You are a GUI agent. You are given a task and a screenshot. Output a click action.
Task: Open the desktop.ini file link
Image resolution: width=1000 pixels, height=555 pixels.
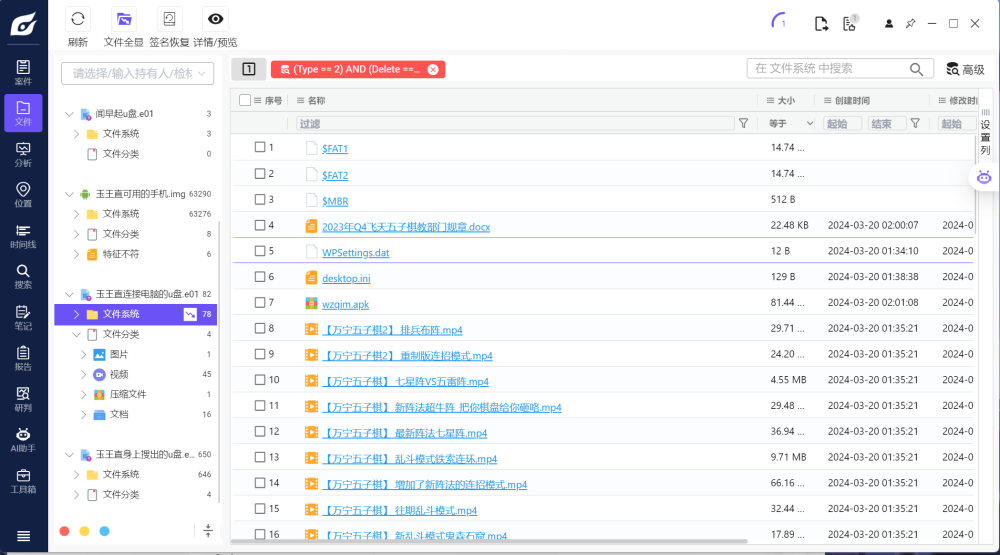[346, 278]
